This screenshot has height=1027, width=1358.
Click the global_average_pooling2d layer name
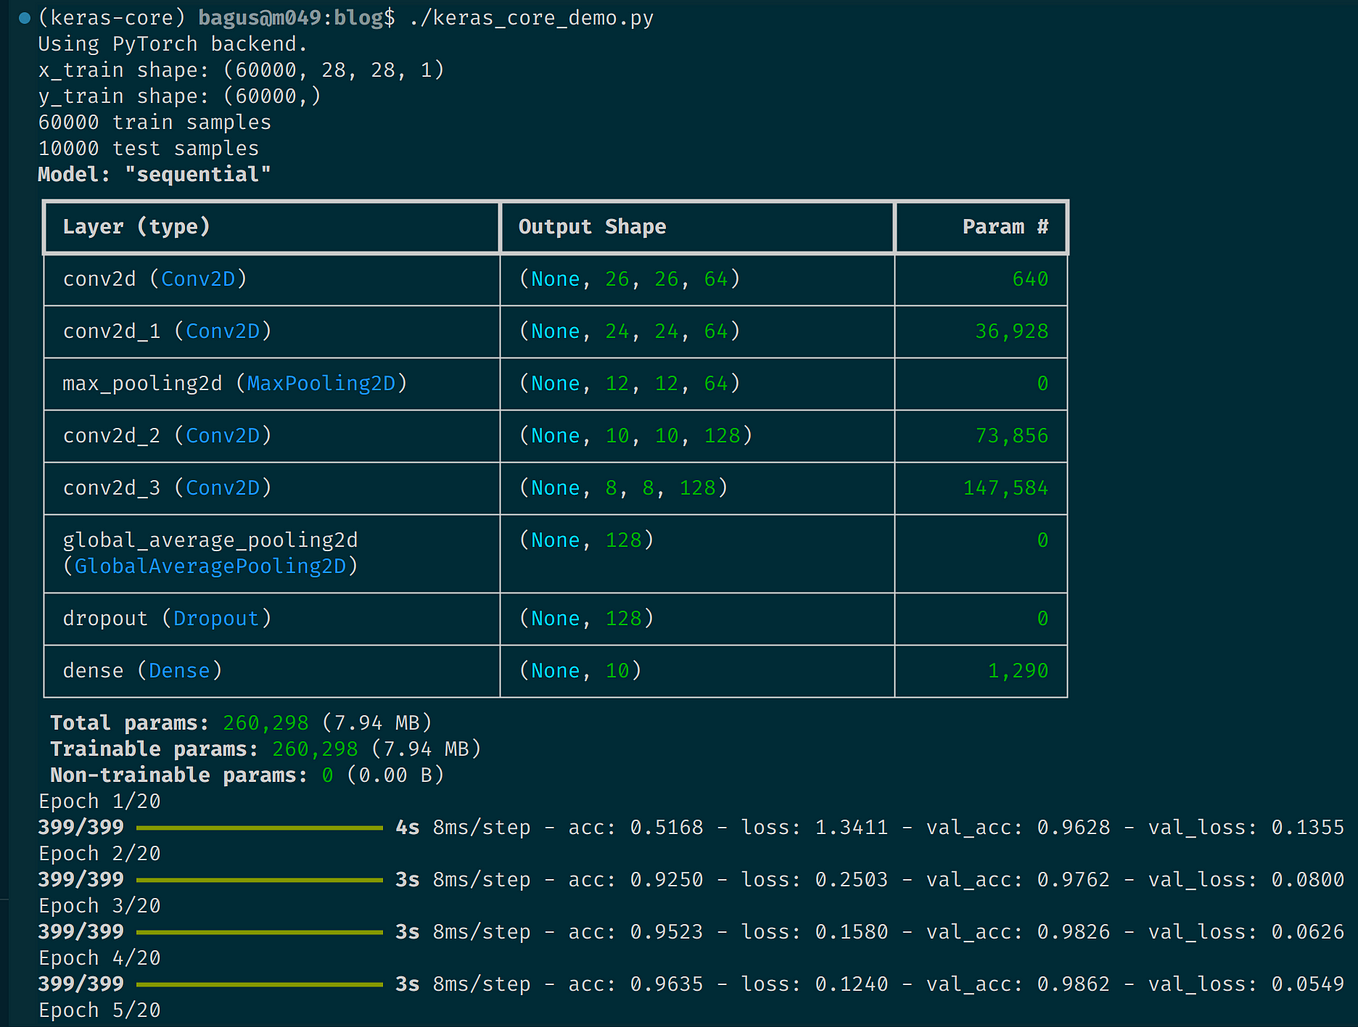click(210, 540)
